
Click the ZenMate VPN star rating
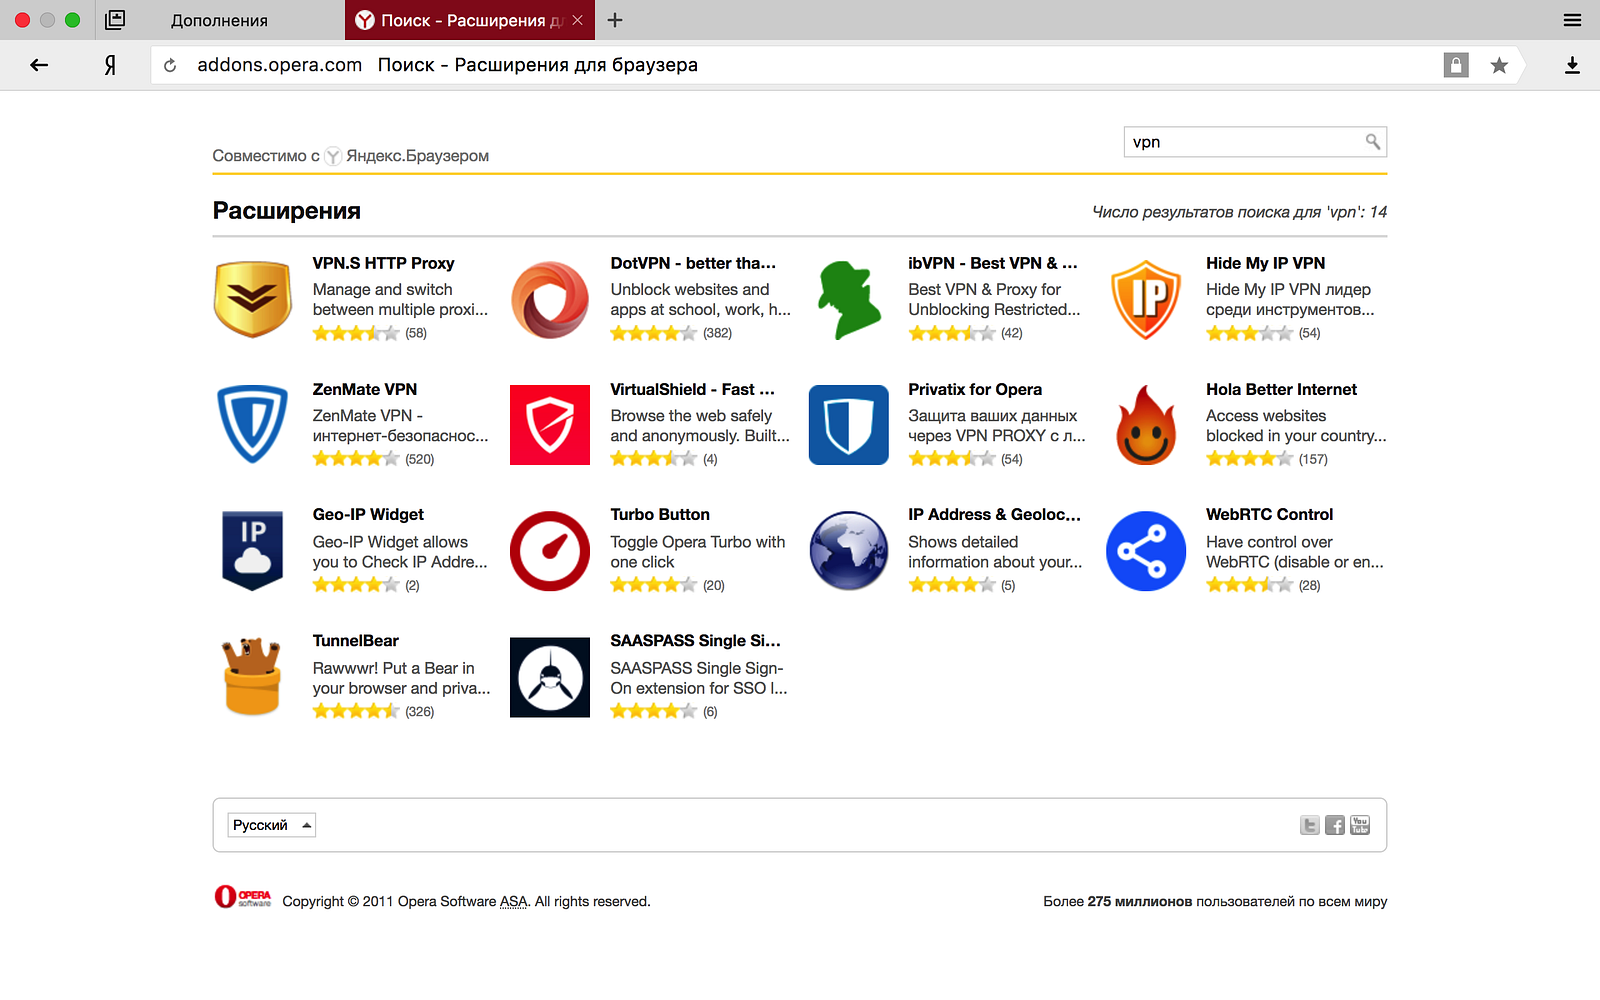click(355, 459)
